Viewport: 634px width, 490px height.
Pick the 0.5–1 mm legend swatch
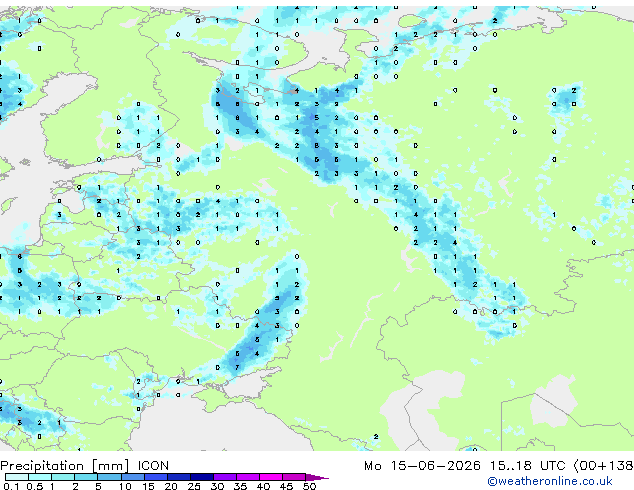[x=40, y=477]
